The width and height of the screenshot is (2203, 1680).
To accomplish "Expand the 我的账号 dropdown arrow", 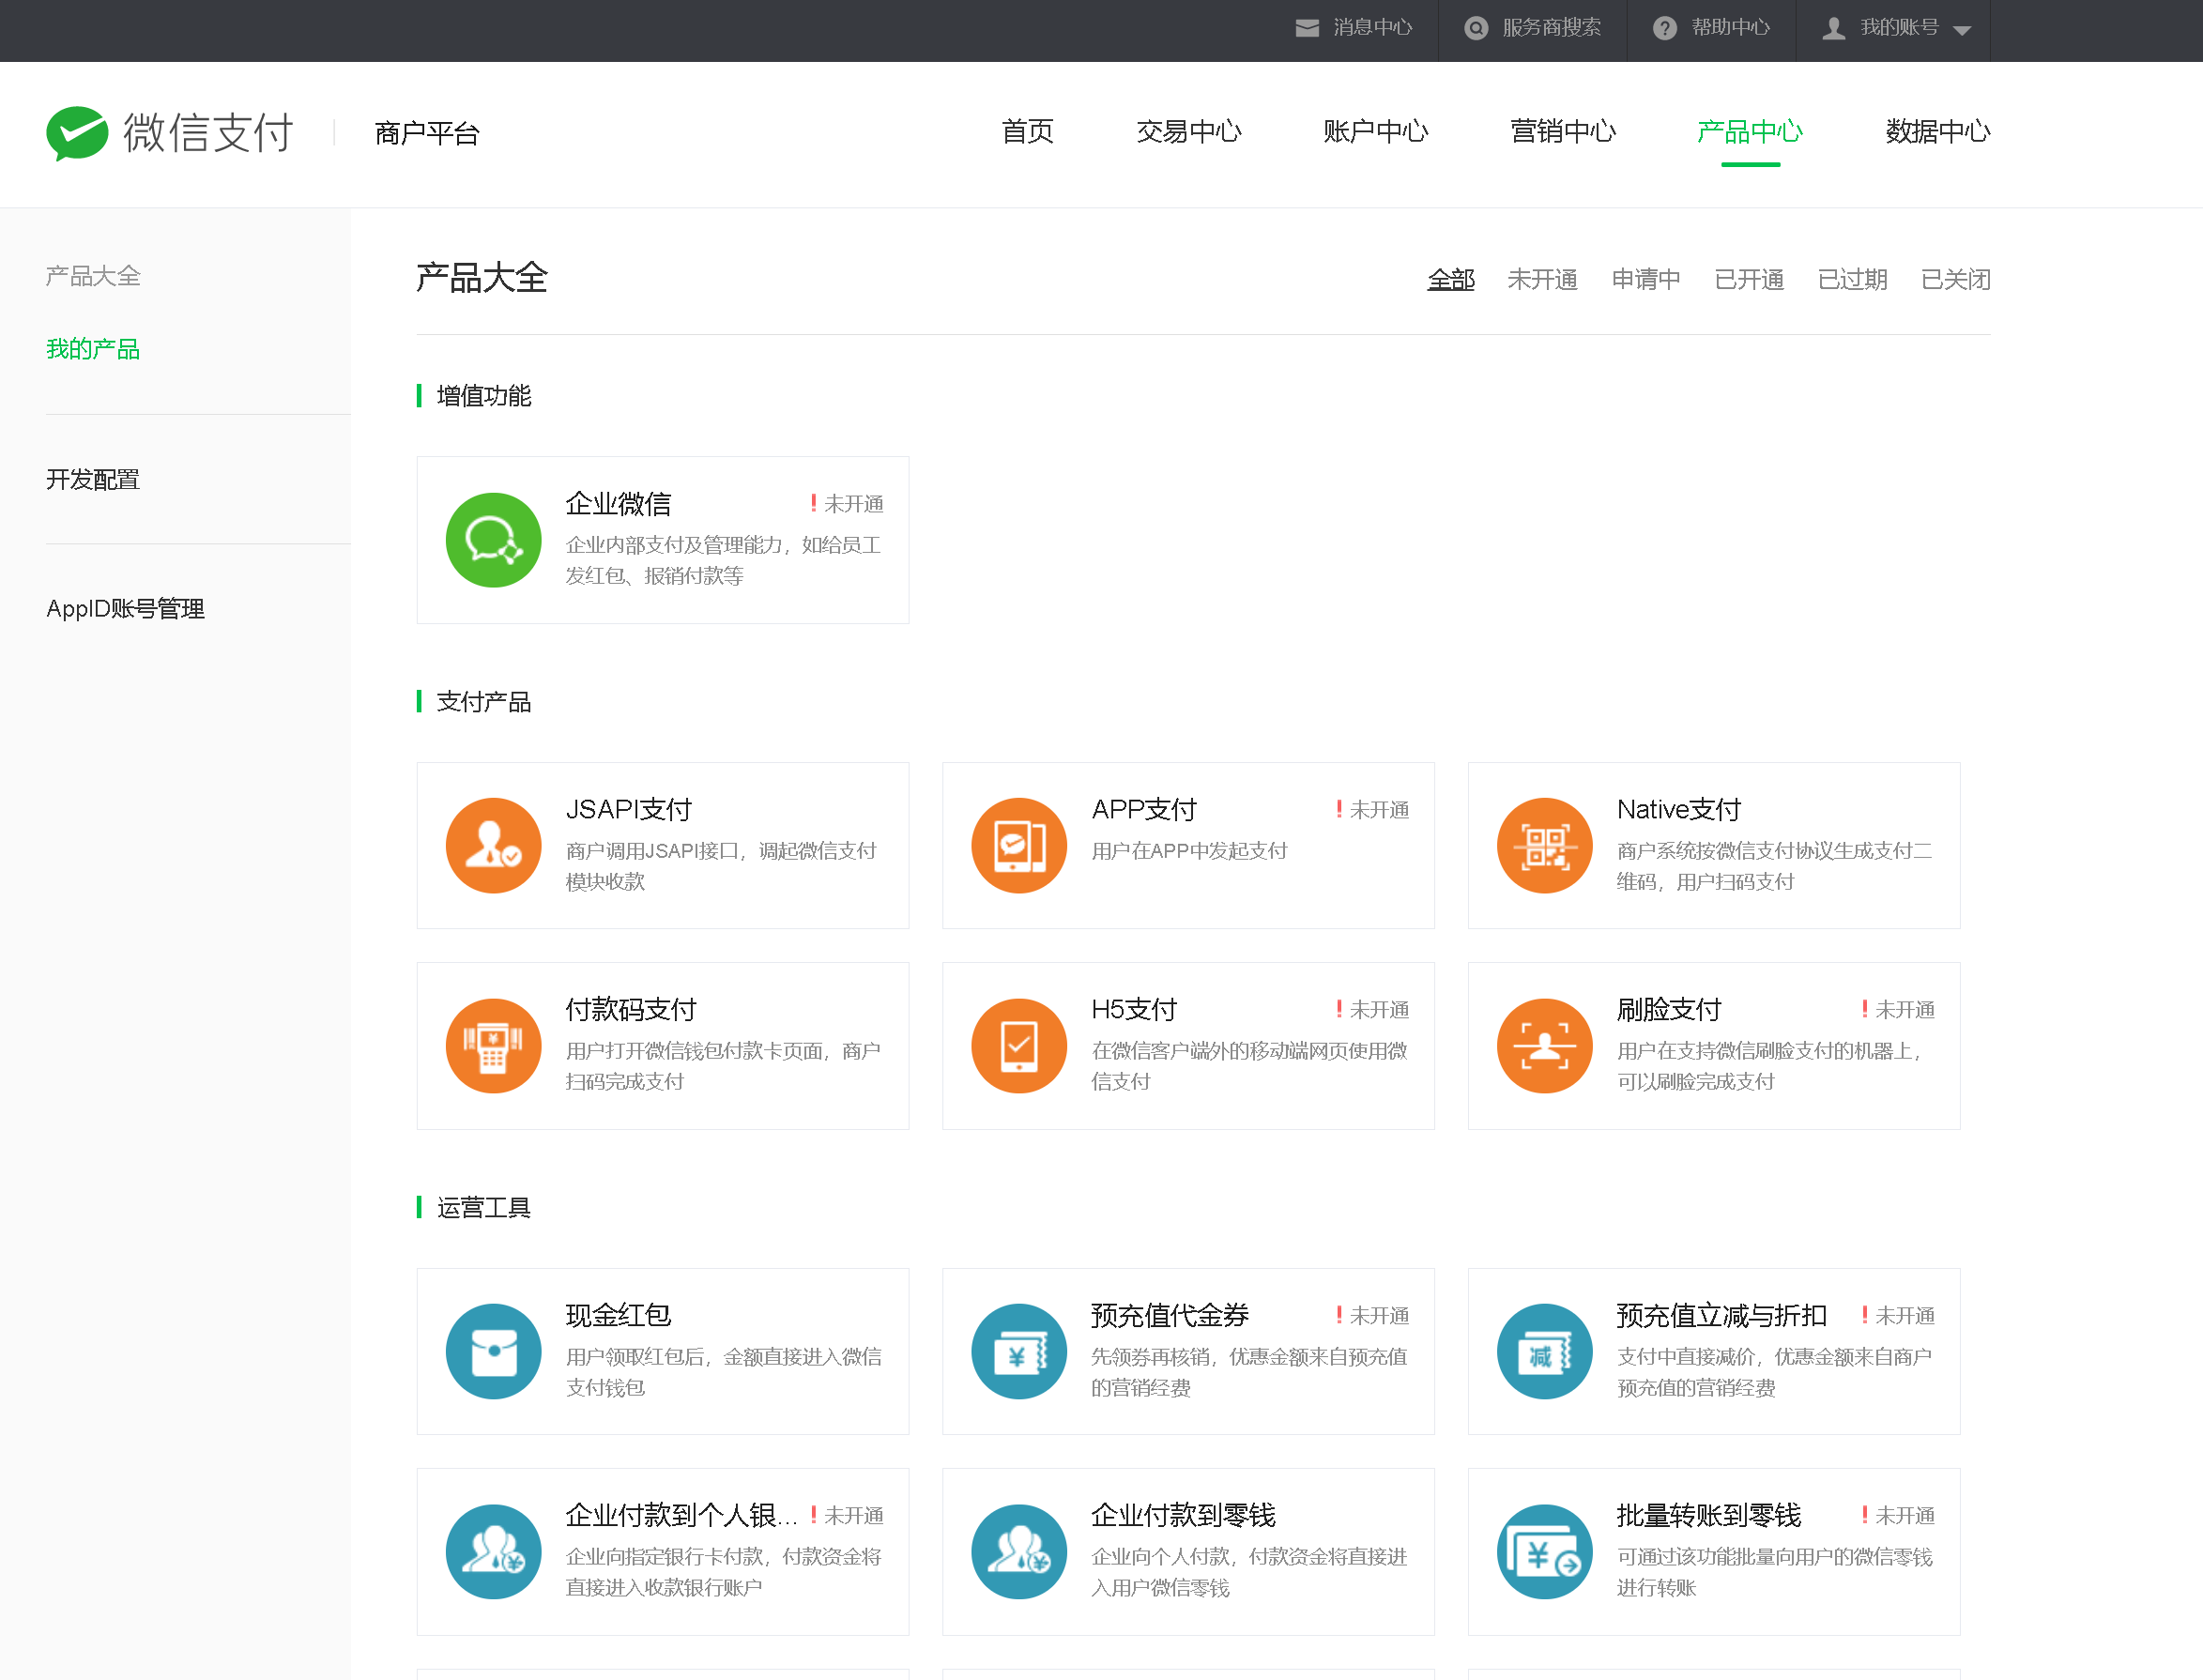I will pyautogui.click(x=1962, y=30).
